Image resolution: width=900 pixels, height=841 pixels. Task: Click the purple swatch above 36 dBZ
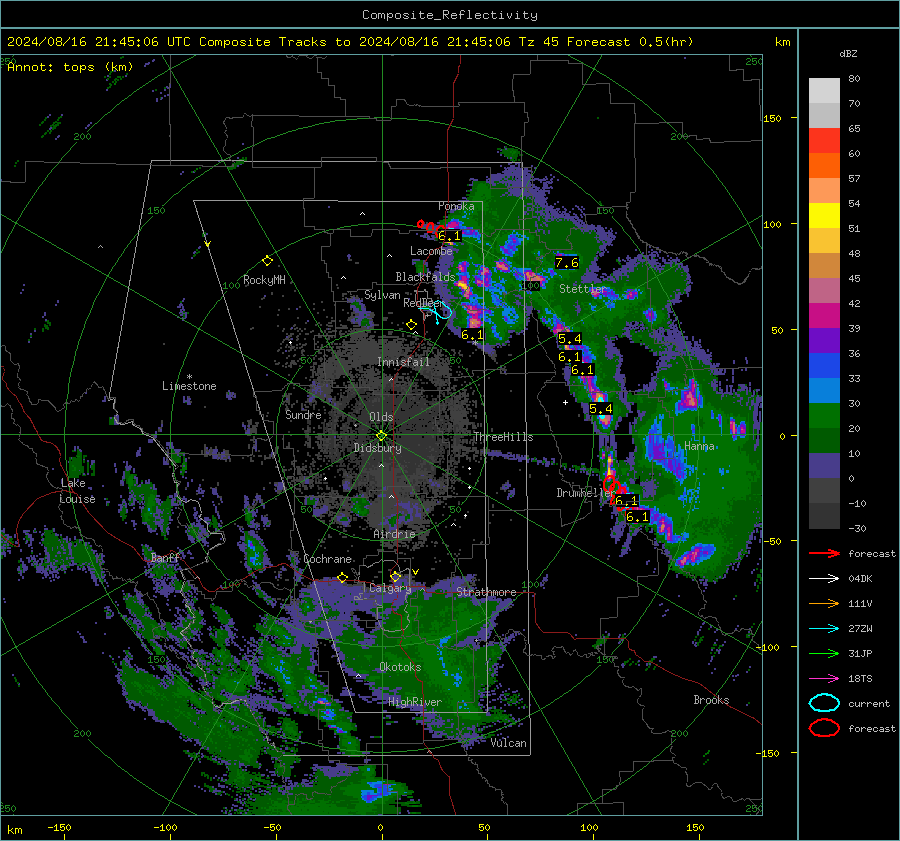pos(824,340)
